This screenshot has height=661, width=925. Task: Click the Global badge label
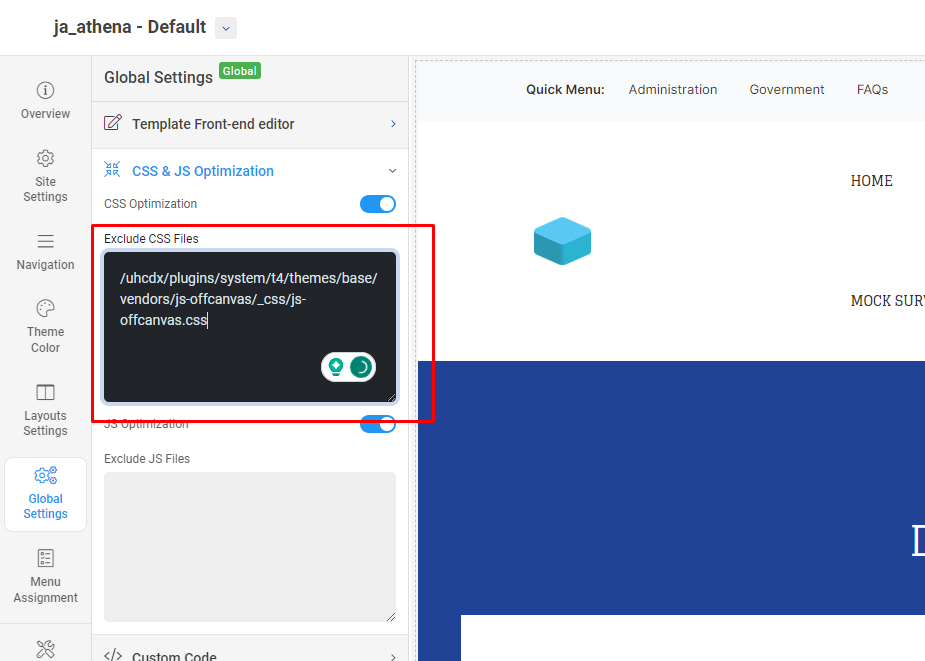(x=240, y=71)
